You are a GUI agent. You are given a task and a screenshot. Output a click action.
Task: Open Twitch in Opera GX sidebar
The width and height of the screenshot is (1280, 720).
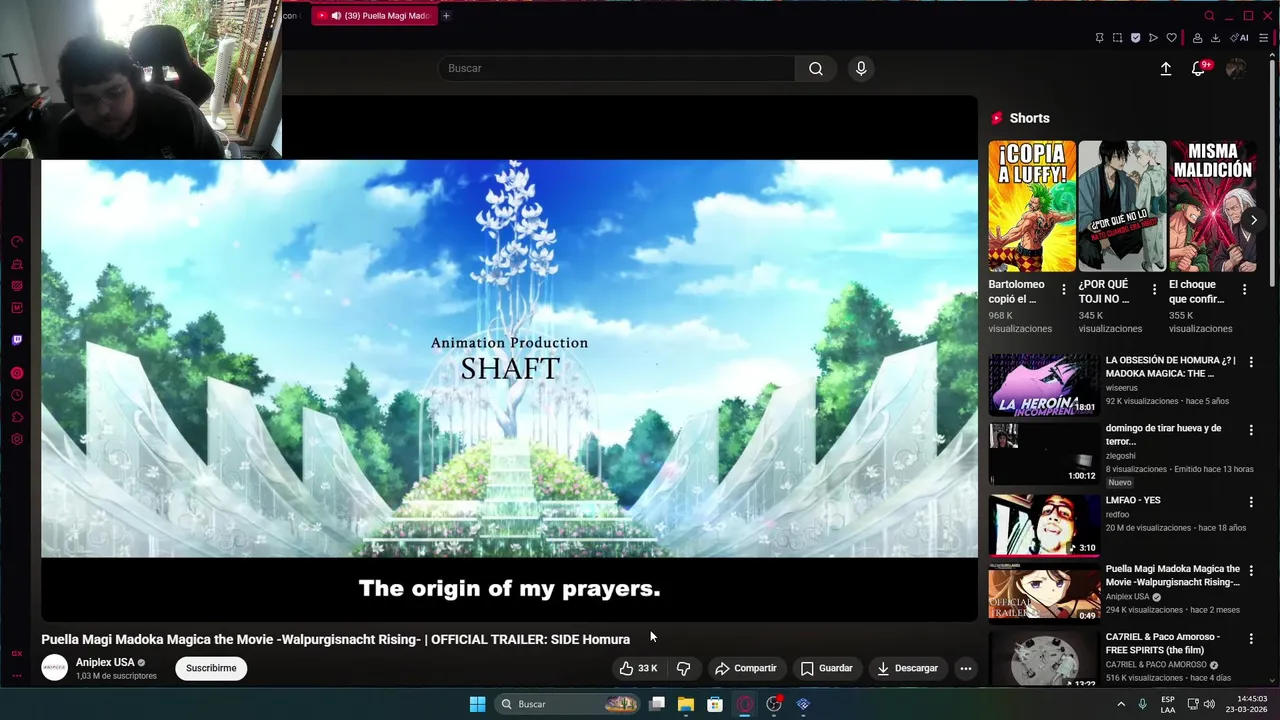click(17, 340)
